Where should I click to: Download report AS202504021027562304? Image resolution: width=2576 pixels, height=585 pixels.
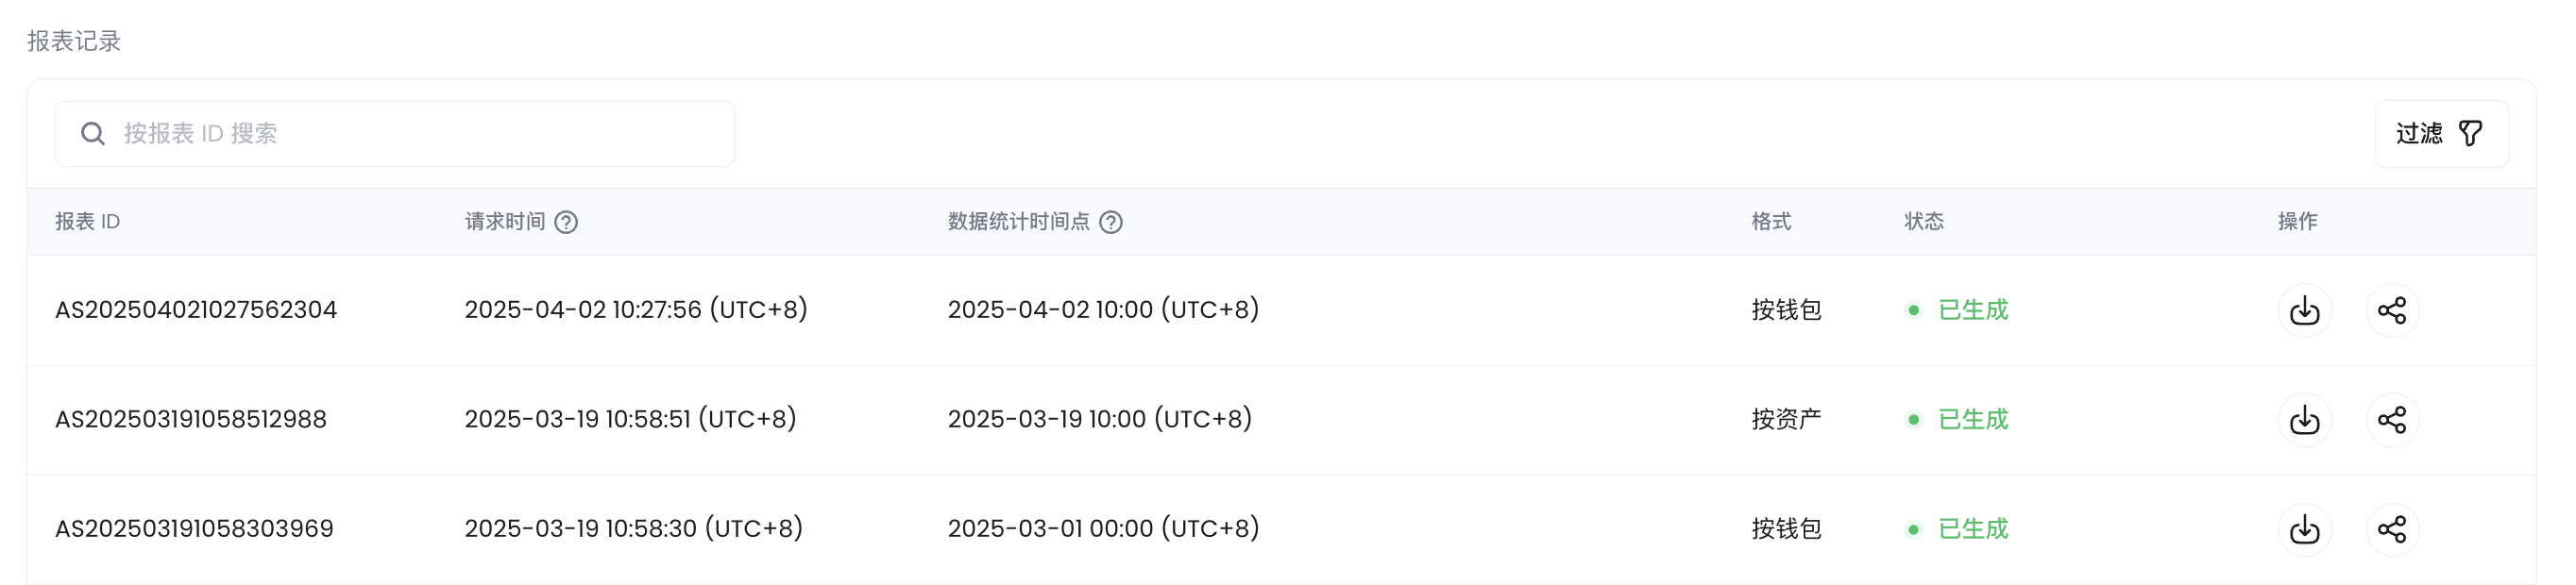pyautogui.click(x=2304, y=310)
